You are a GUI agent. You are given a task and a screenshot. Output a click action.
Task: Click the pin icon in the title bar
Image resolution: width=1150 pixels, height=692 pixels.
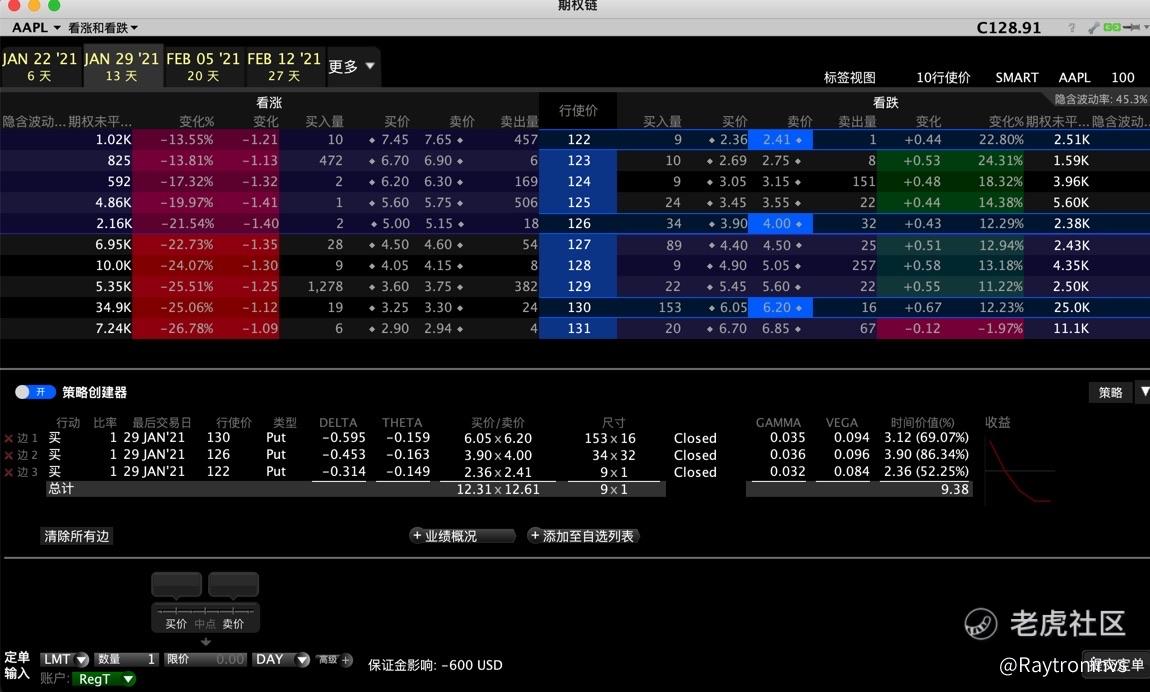point(1132,28)
